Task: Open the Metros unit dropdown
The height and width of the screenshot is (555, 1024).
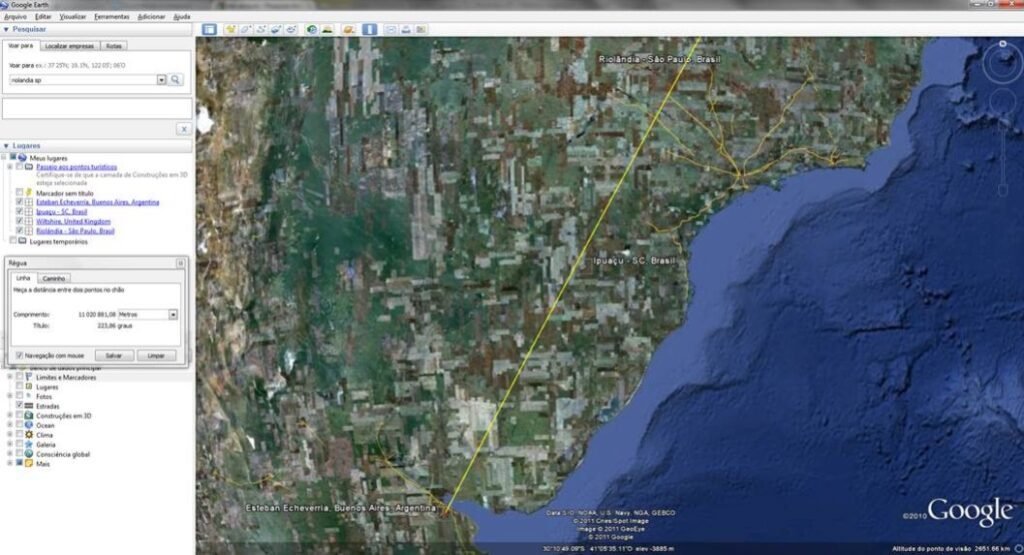Action: (x=173, y=314)
